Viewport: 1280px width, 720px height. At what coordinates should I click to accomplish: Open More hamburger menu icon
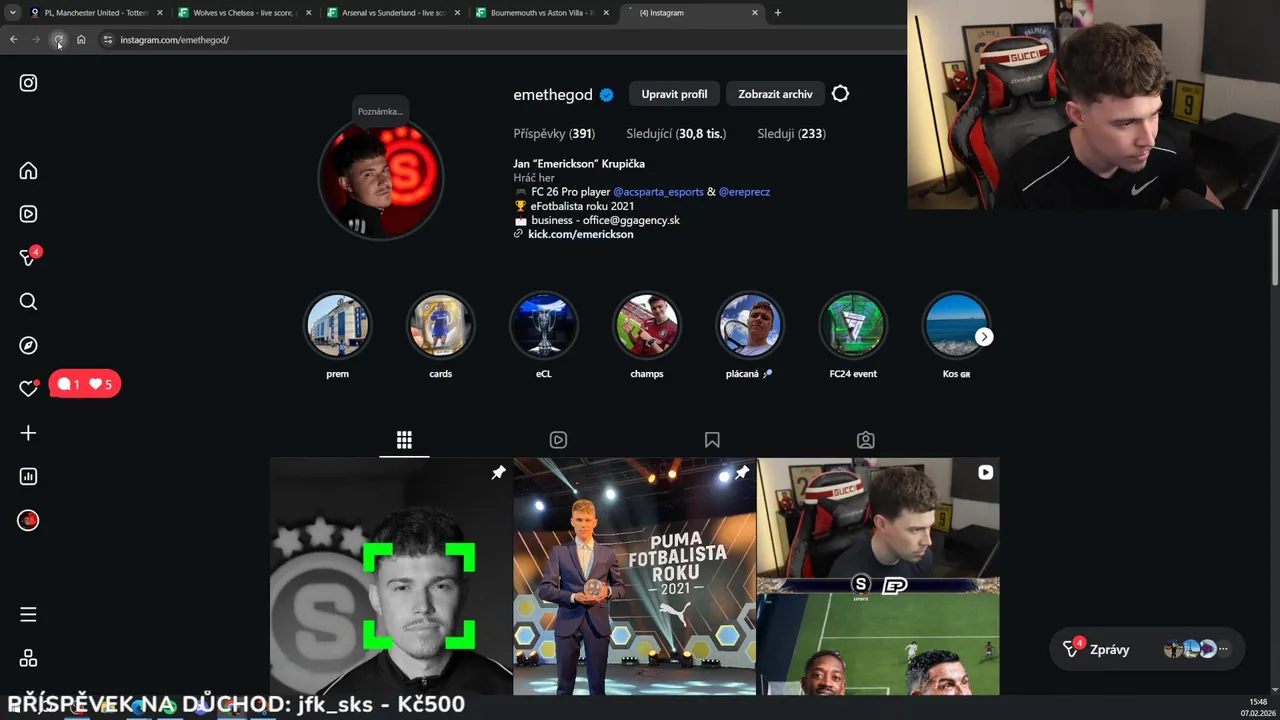tap(29, 614)
